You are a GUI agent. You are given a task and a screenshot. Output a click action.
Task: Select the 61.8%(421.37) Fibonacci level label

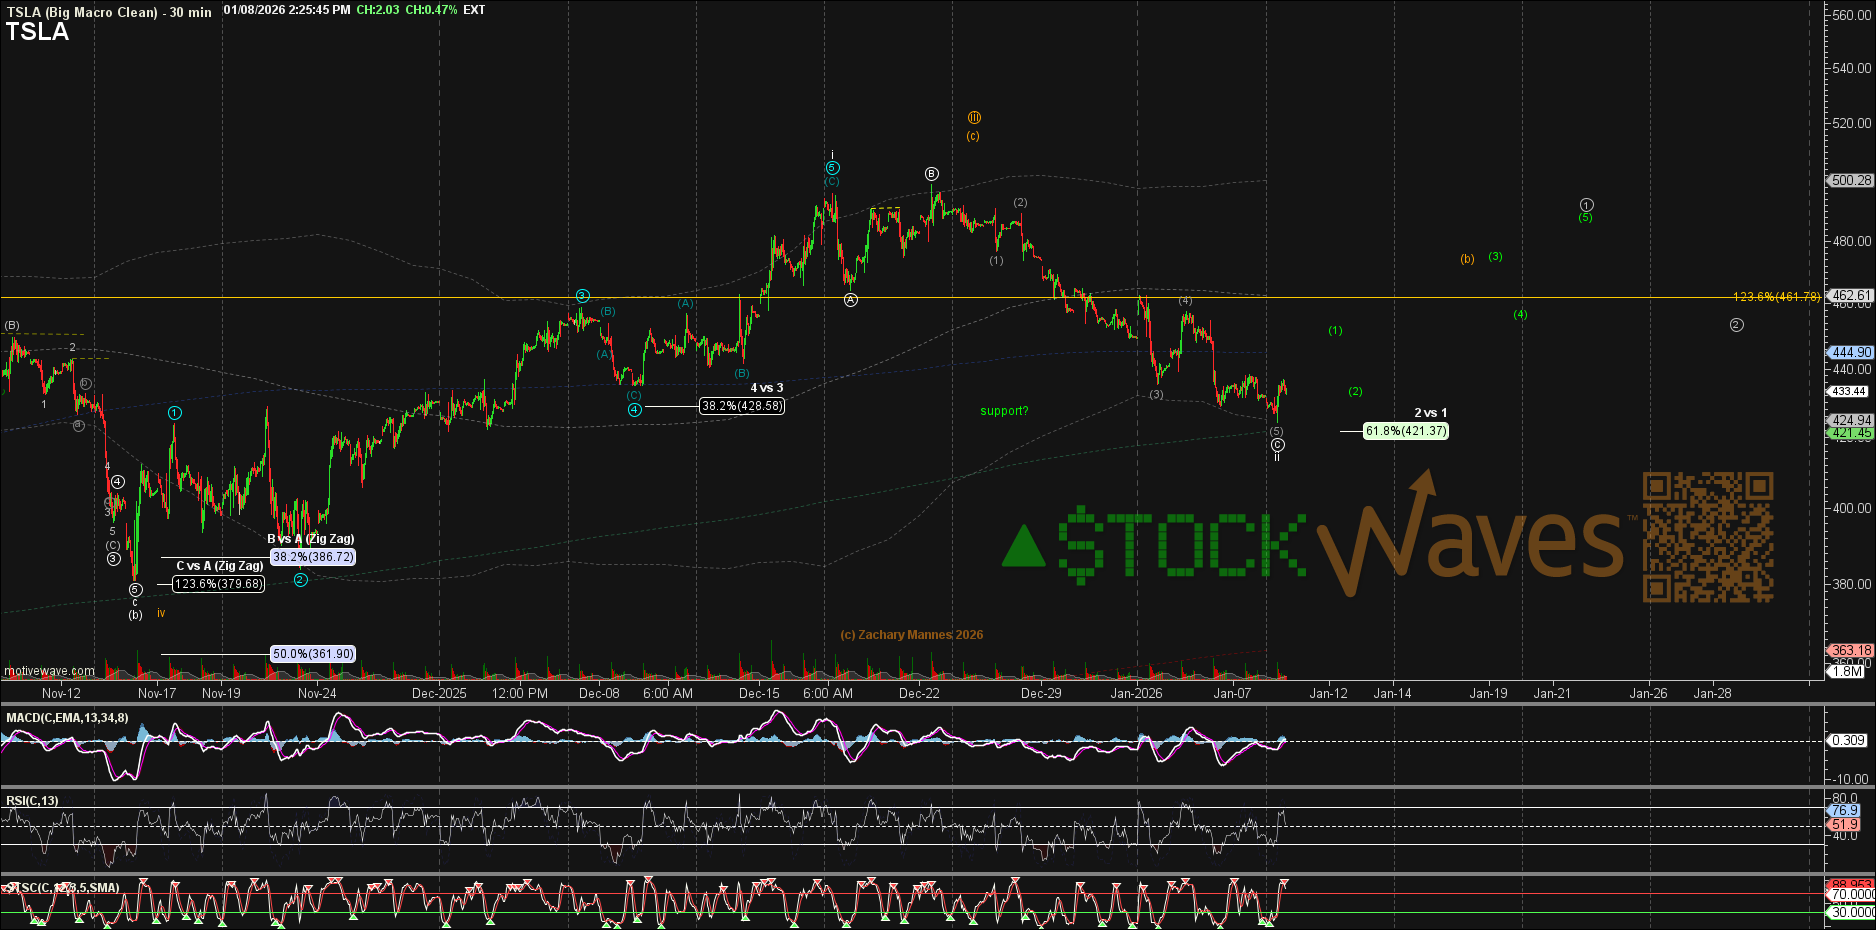point(1405,431)
